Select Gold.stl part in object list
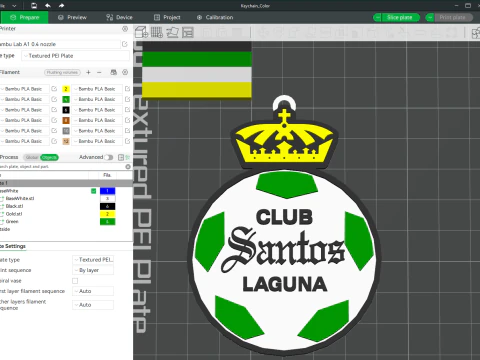The image size is (480, 360). (x=14, y=214)
